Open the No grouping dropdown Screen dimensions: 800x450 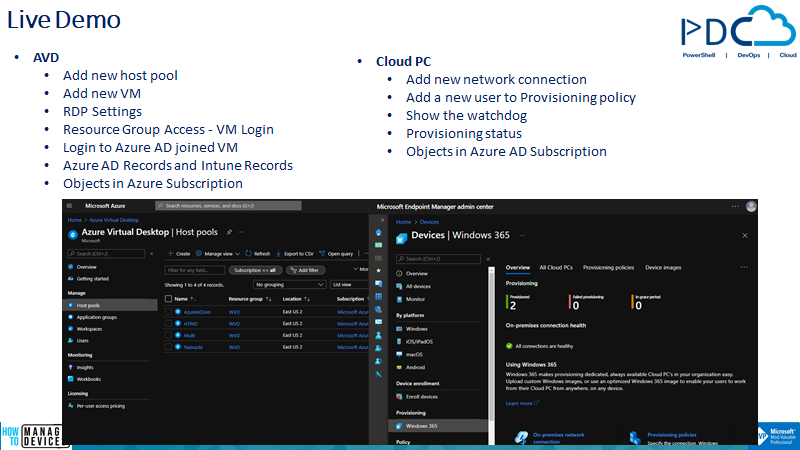click(x=289, y=285)
